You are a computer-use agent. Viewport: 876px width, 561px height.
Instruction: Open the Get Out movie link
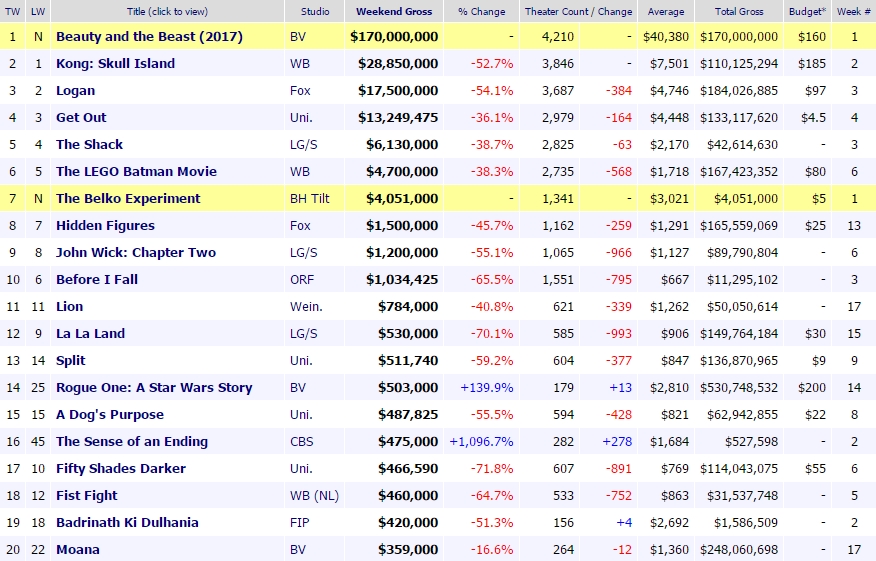point(81,117)
